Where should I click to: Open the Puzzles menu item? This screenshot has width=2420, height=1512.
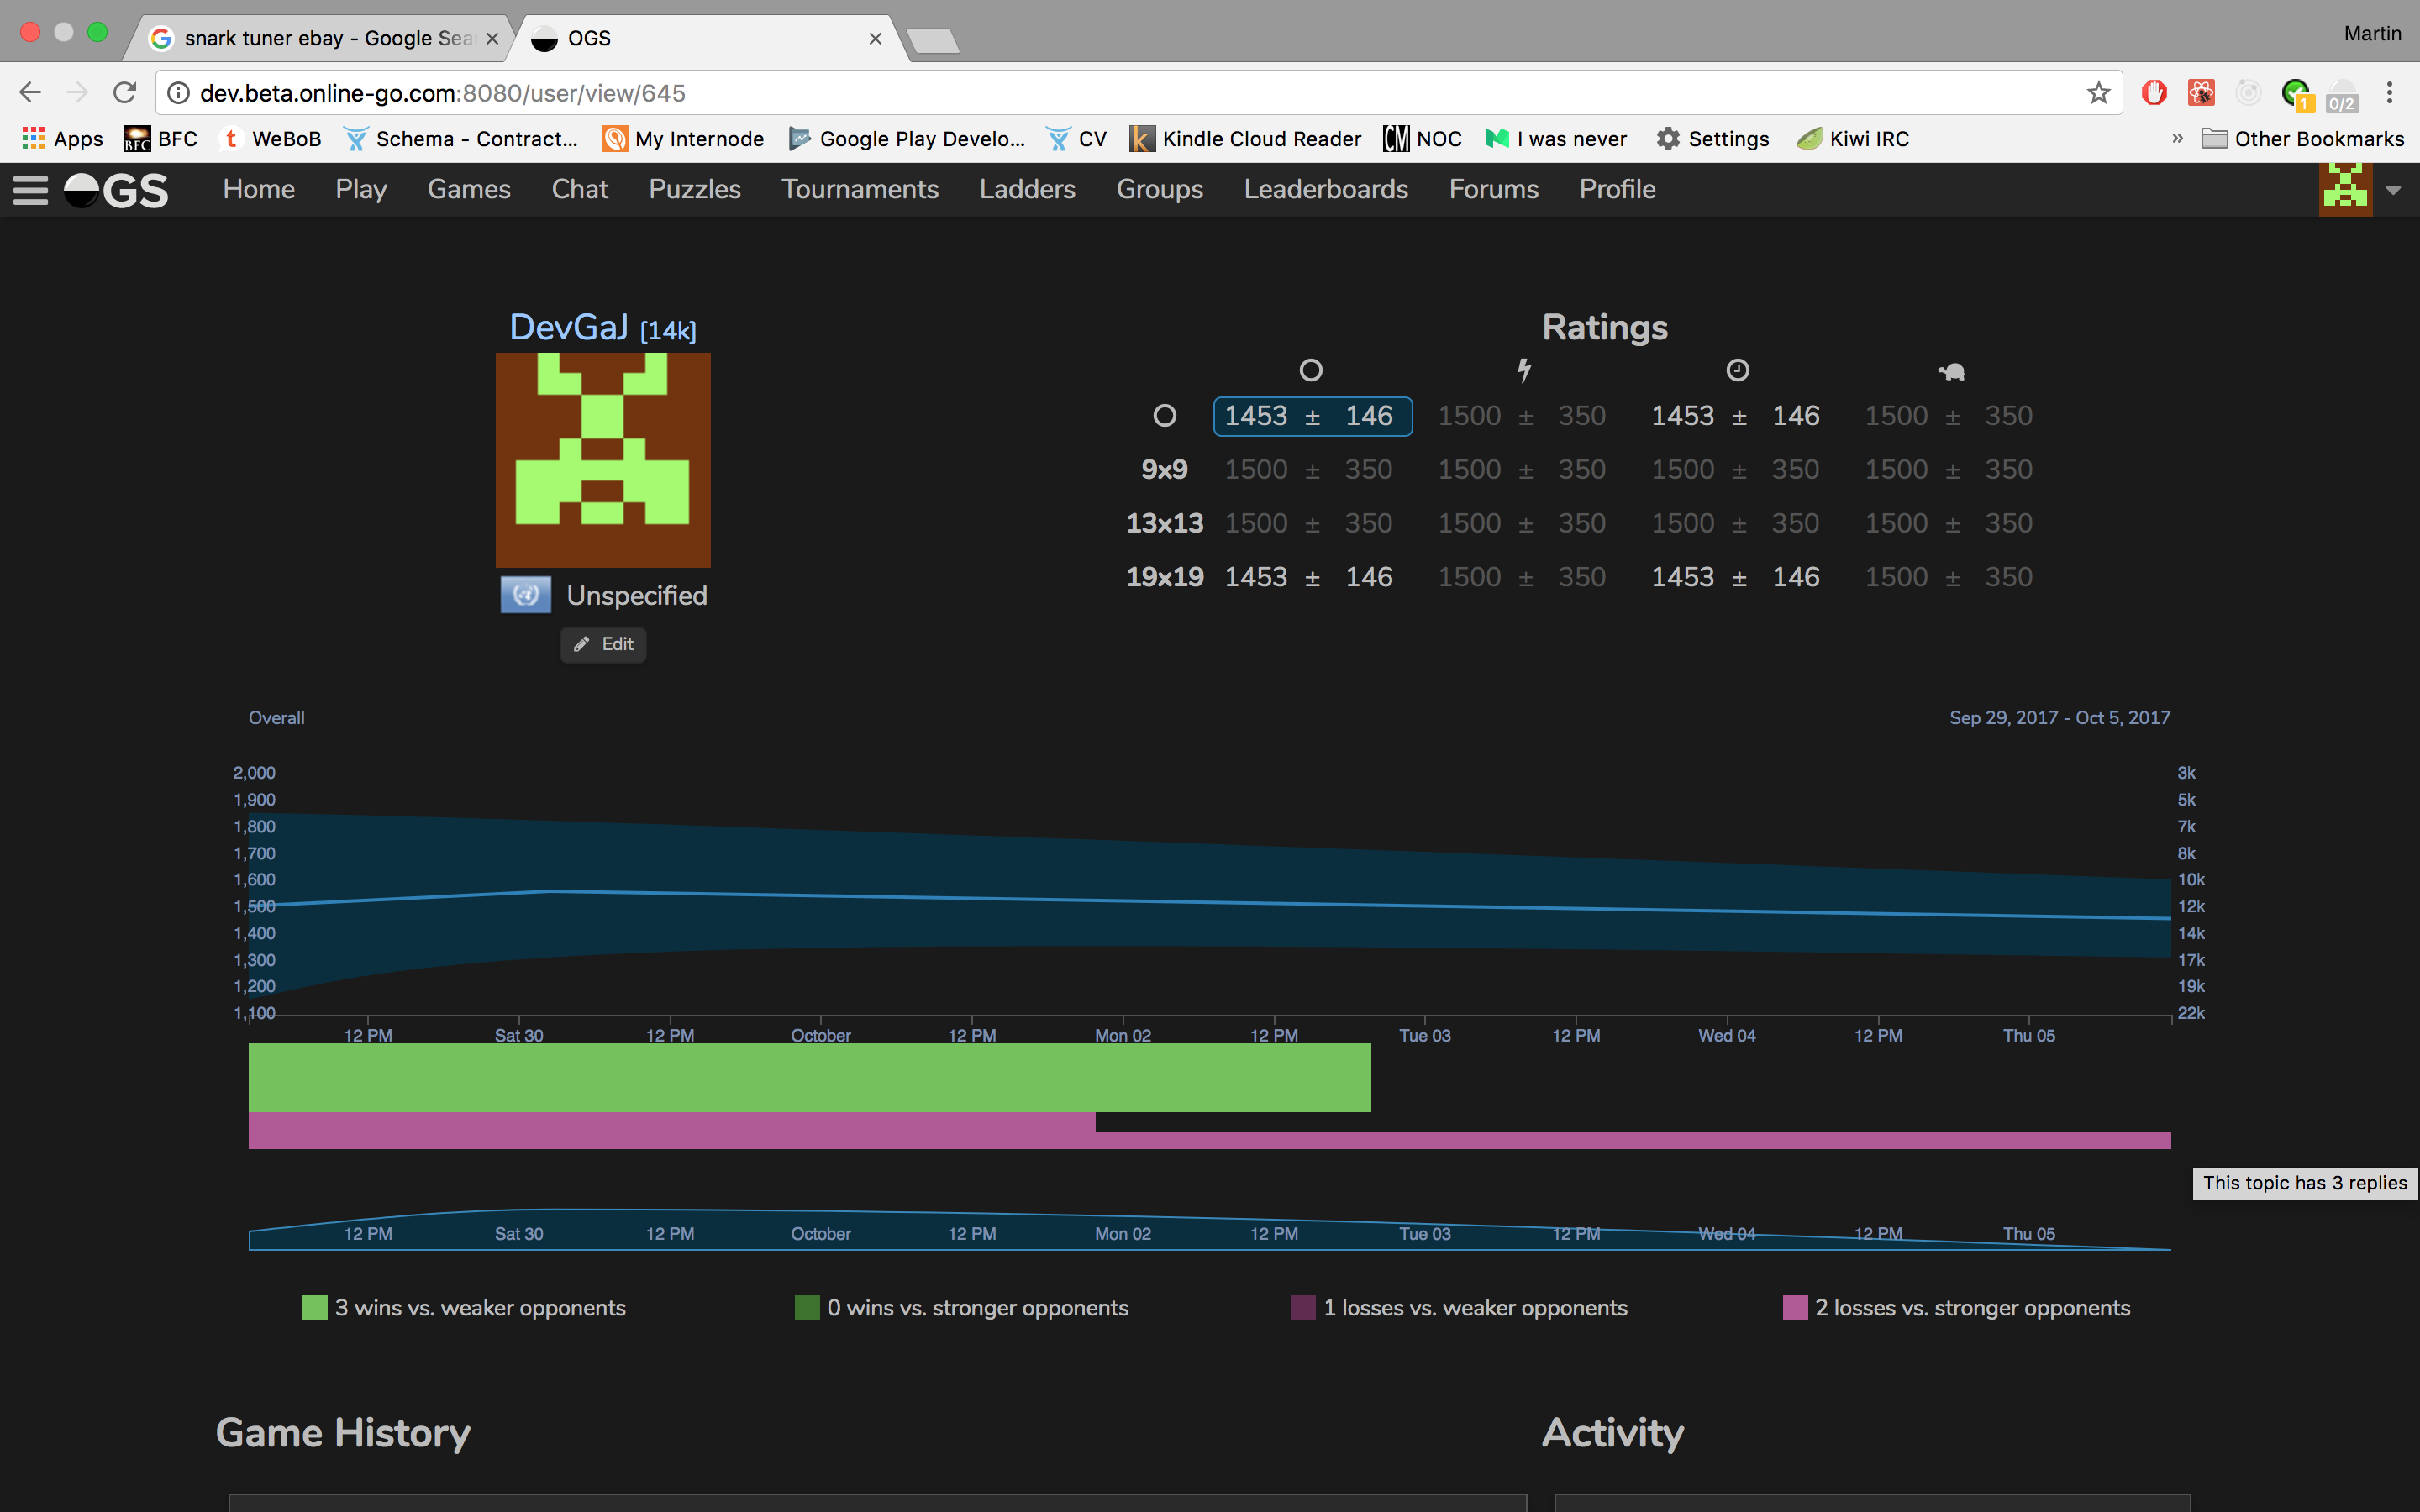click(x=695, y=190)
